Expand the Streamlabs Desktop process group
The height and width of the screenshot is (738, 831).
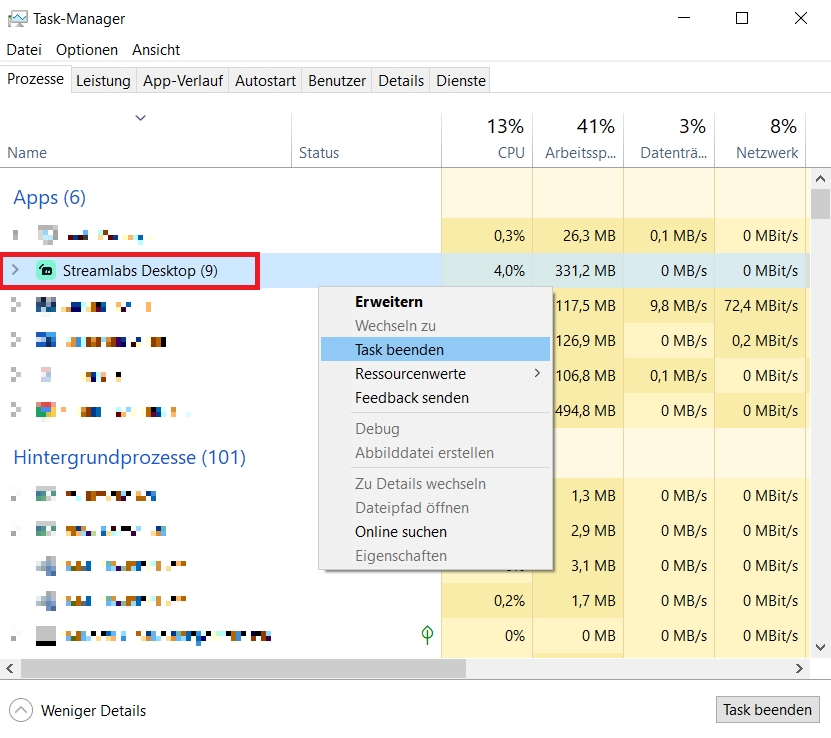(x=15, y=270)
